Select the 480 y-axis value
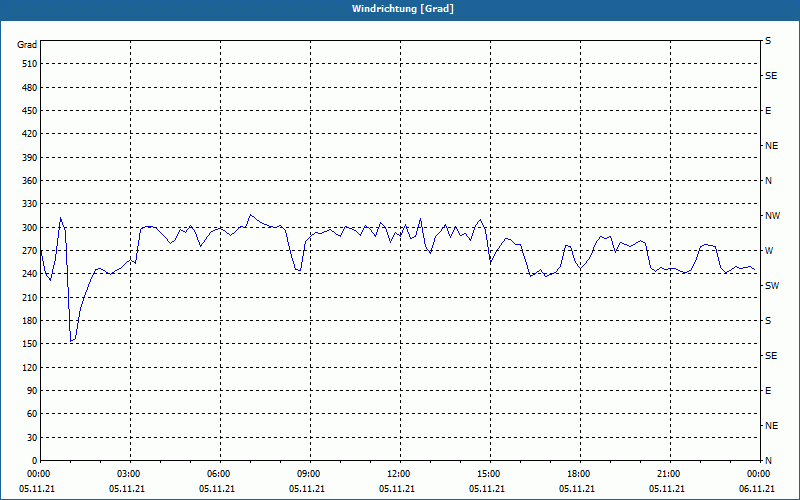800x500 pixels. coord(30,87)
